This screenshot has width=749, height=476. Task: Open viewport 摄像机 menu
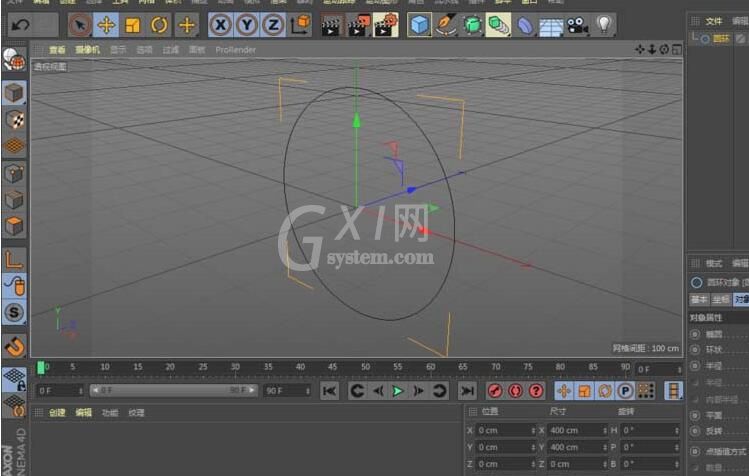88,50
